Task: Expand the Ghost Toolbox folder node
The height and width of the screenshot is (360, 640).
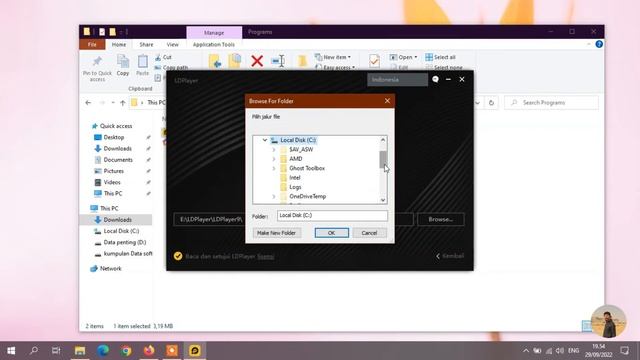Action: 274,168
